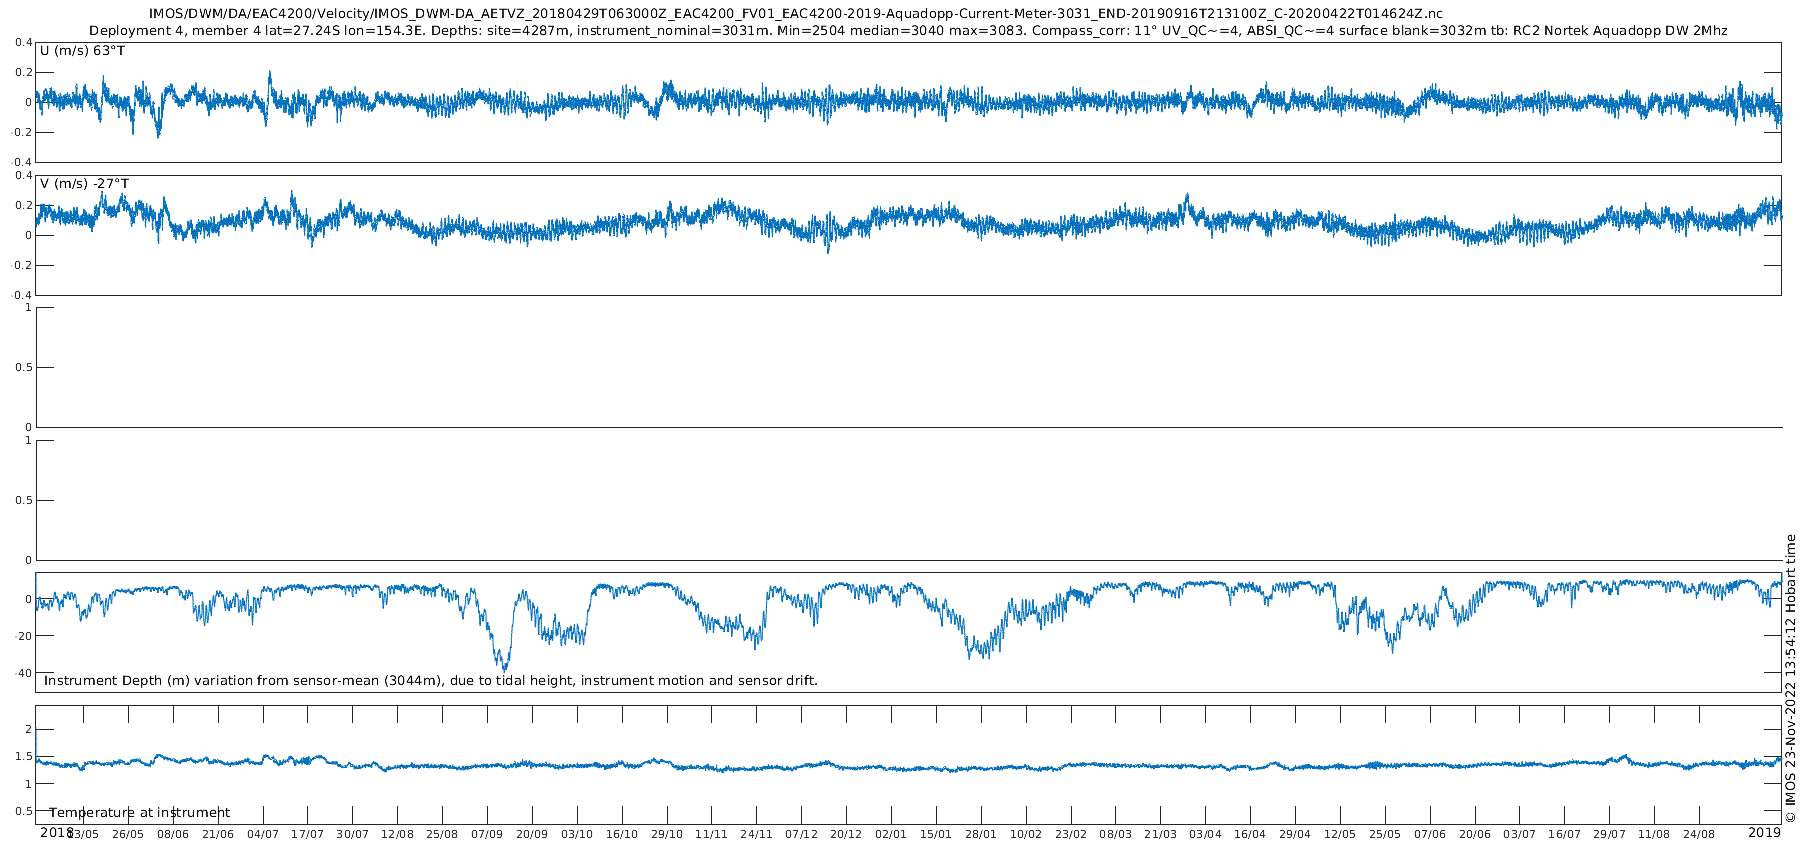Screen dimensions: 1800x850
Task: Click the '21/03' date tick label
Action: 1161,834
